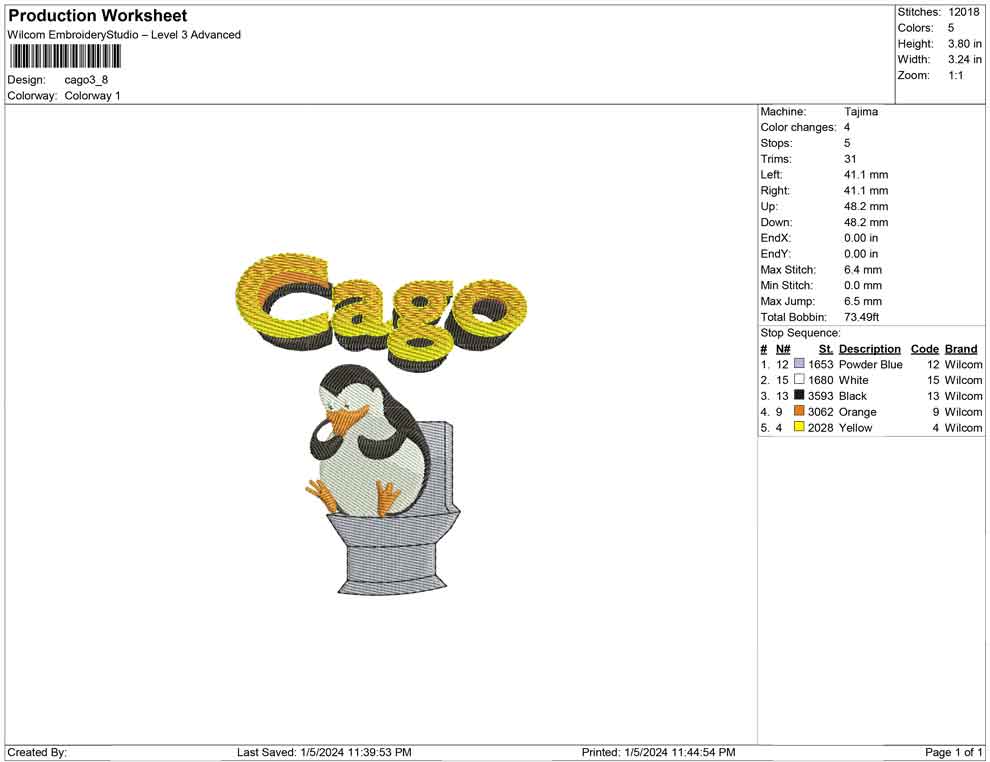The width and height of the screenshot is (990, 762).
Task: Click the 'Right:' label
Action: (x=775, y=191)
